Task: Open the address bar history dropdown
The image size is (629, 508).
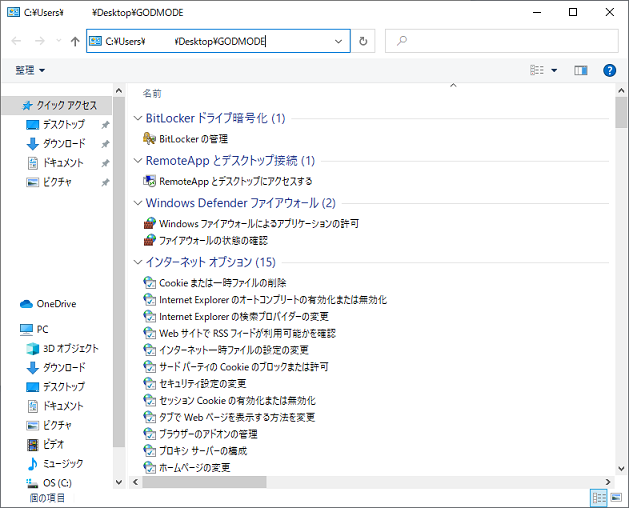Action: (x=338, y=41)
